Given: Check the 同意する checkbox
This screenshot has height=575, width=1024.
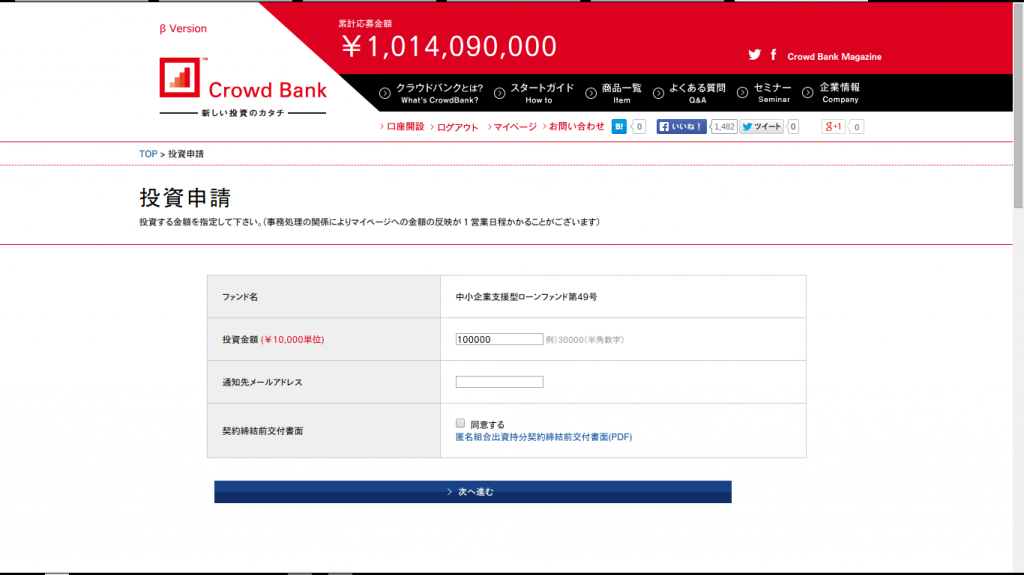Looking at the screenshot, I should (460, 423).
